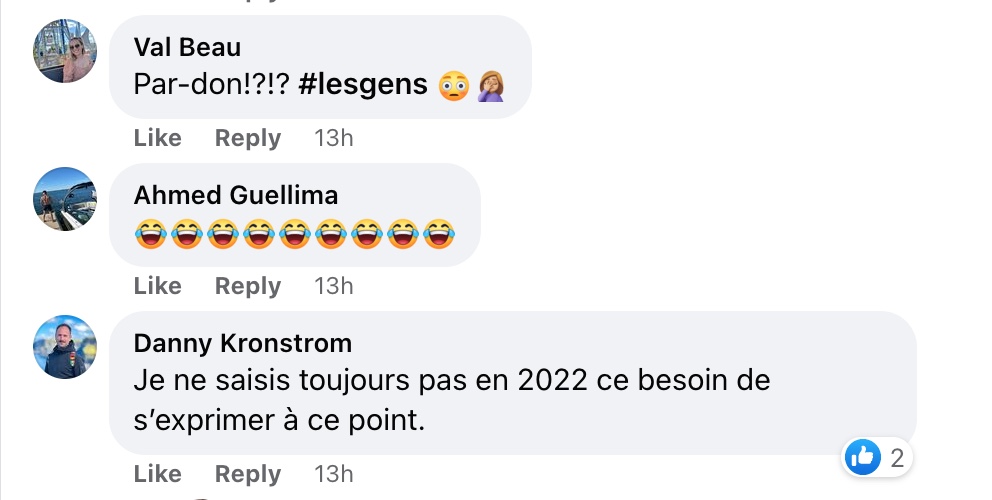This screenshot has height=500, width=992.
Task: Like Ahmed Guellima's emoji comment
Action: 158,286
